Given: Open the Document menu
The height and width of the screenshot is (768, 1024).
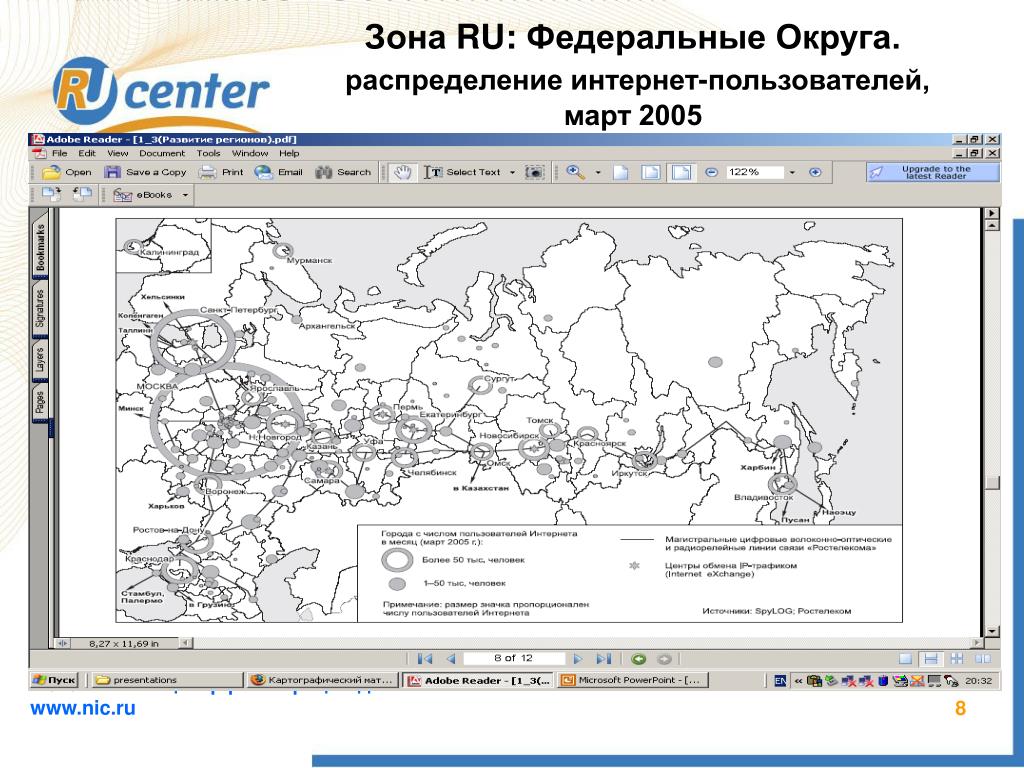Looking at the screenshot, I should pos(162,153).
